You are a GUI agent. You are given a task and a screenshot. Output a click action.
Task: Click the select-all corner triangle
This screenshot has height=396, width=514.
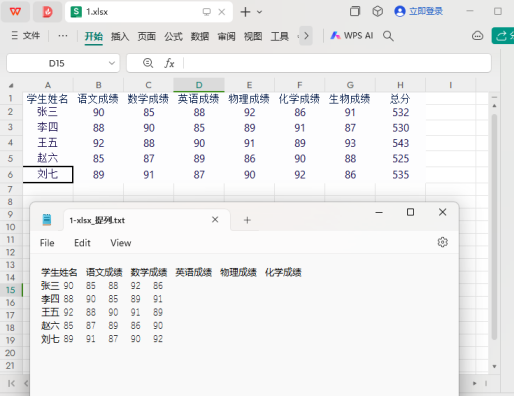tap(11, 86)
